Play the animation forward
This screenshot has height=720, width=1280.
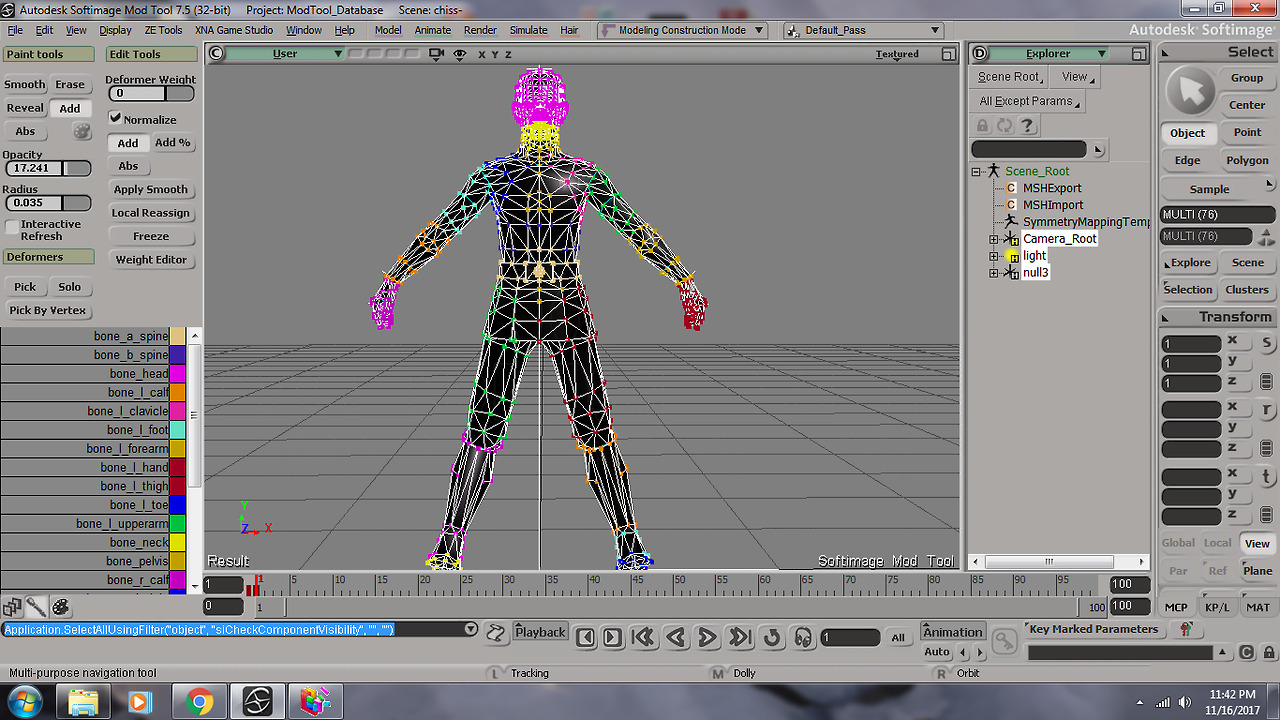(707, 637)
